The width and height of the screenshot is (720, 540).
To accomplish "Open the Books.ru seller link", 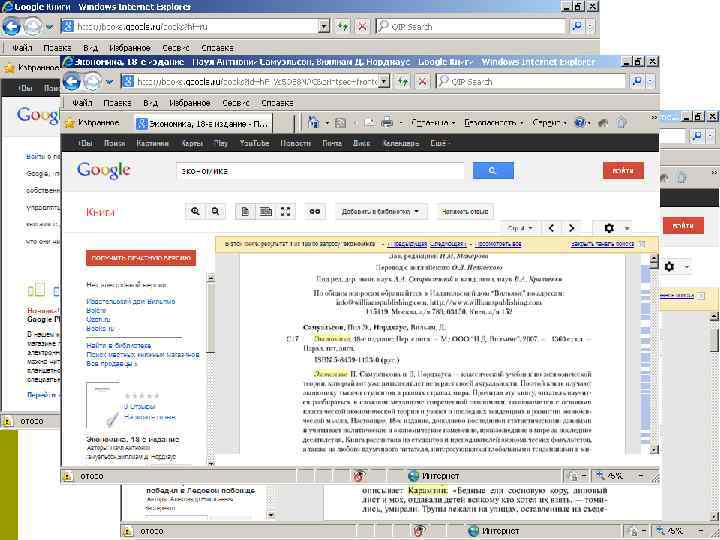I will (100, 328).
